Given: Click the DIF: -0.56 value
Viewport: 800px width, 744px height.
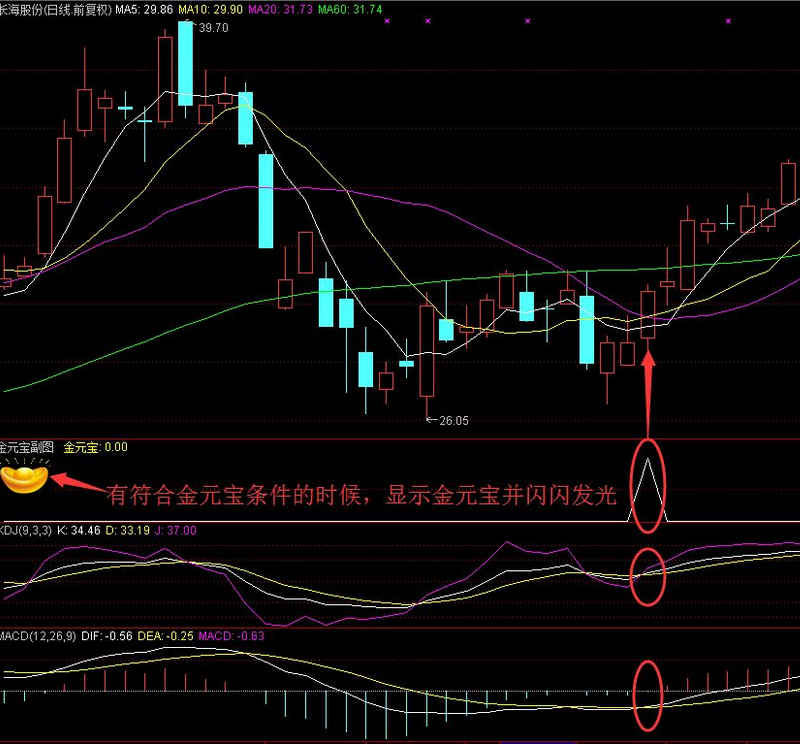Looking at the screenshot, I should (107, 636).
